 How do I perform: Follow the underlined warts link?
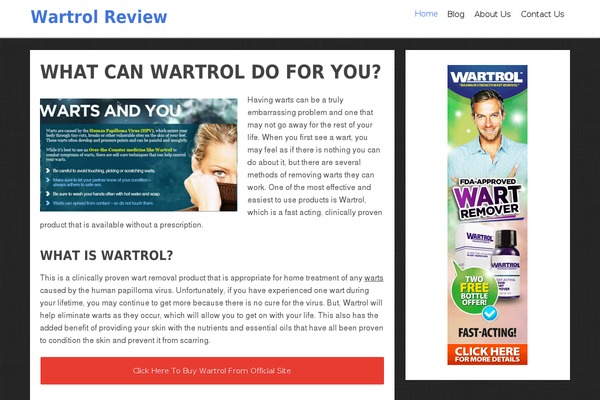pos(374,278)
